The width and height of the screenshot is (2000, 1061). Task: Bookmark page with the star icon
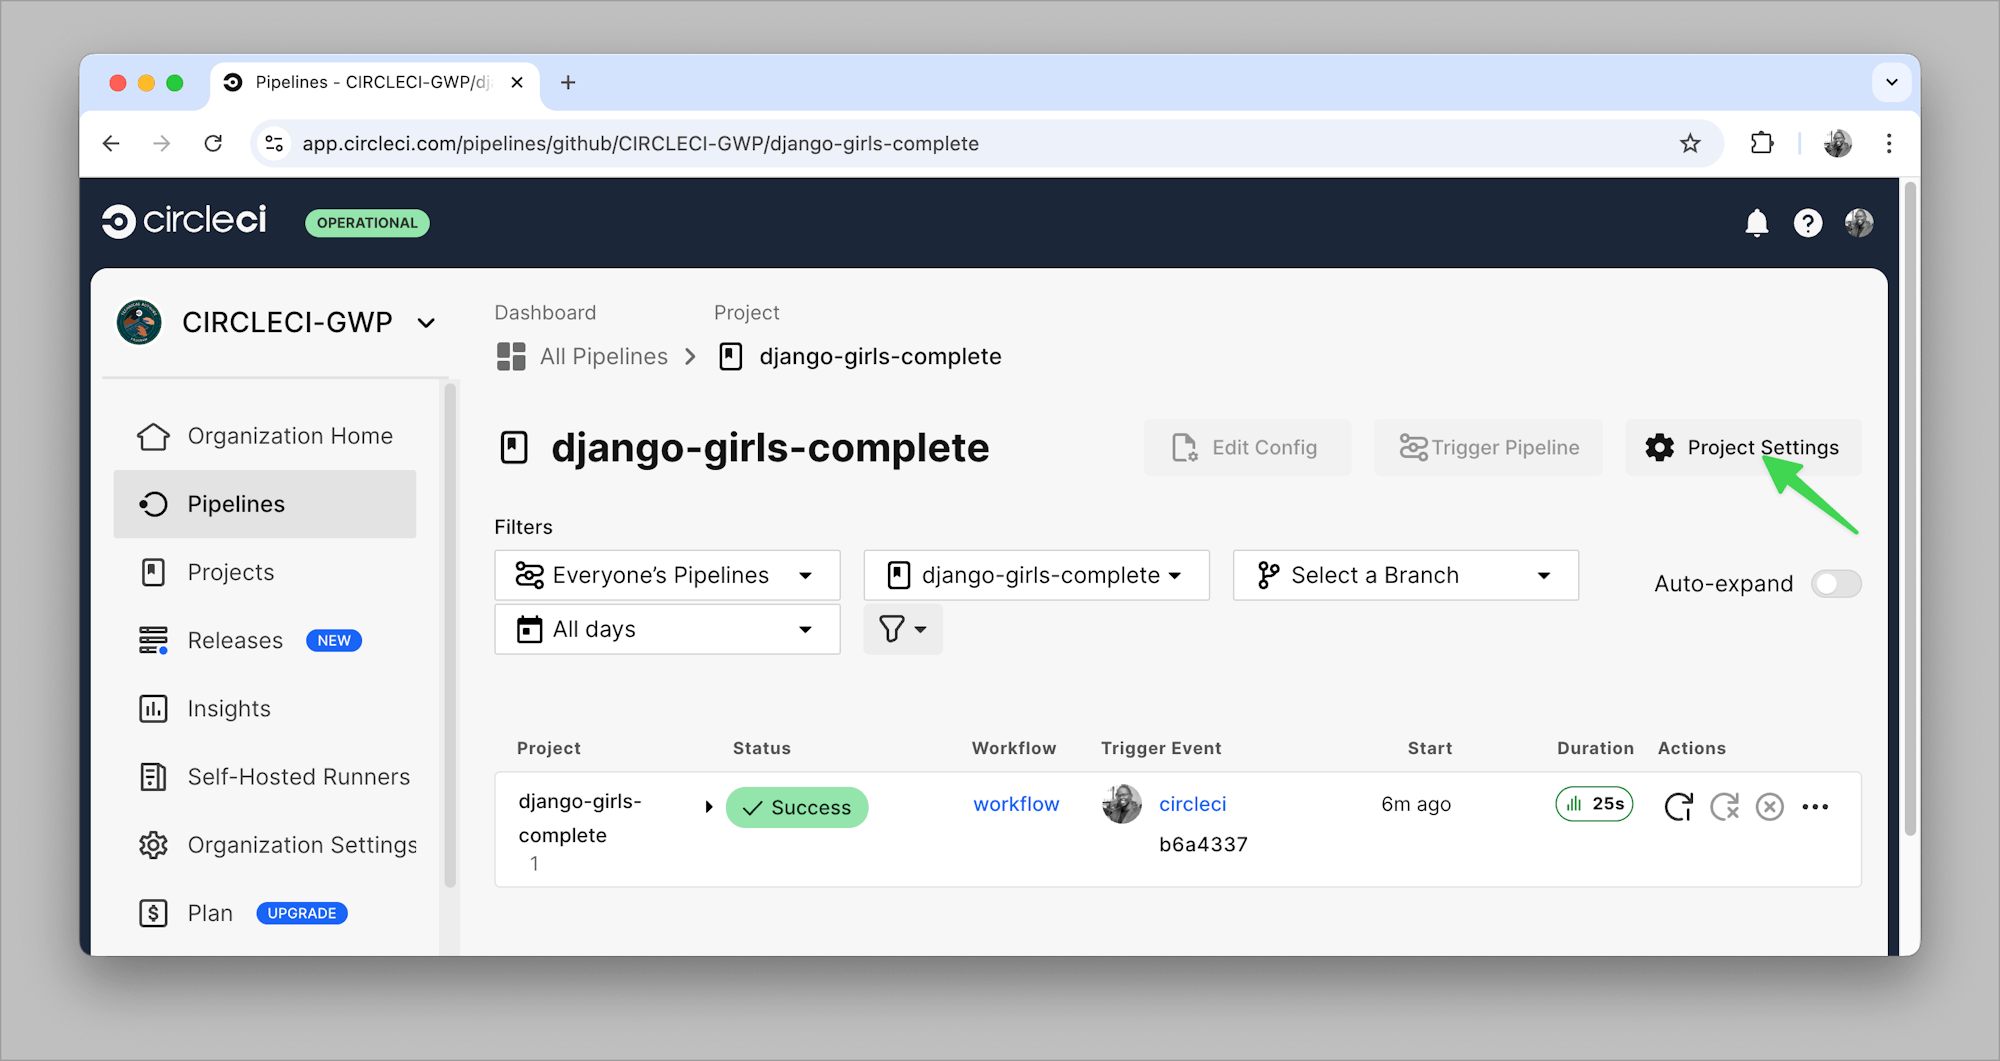click(1690, 144)
